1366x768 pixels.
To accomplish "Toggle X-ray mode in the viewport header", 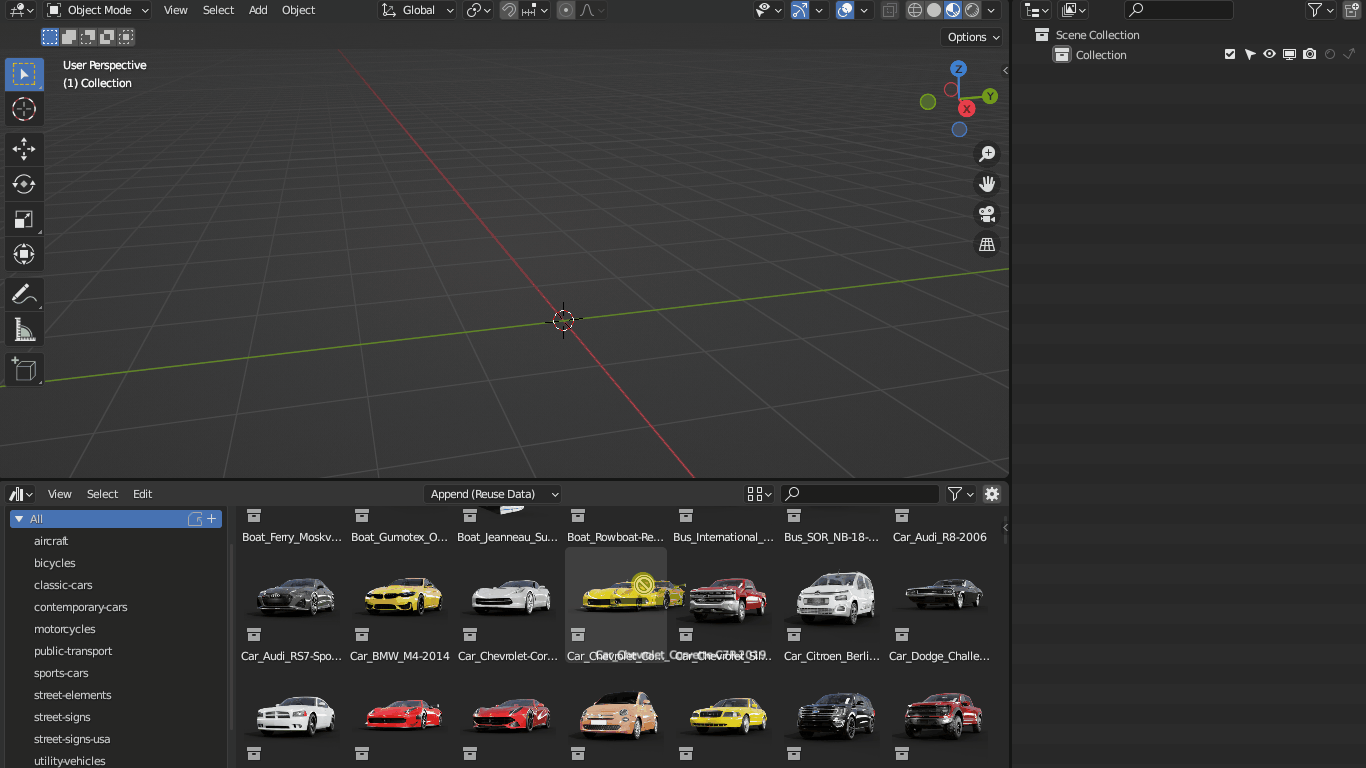I will click(x=889, y=10).
